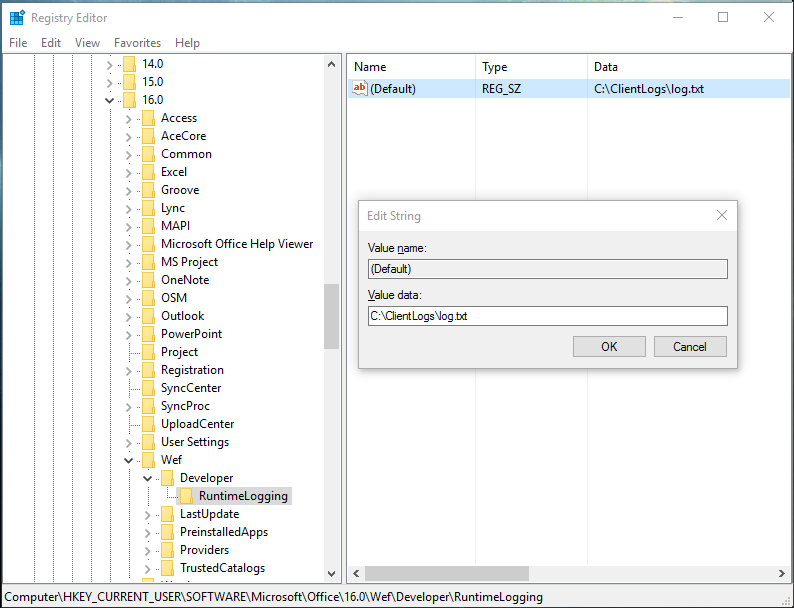Select the SyncProc key

point(185,406)
